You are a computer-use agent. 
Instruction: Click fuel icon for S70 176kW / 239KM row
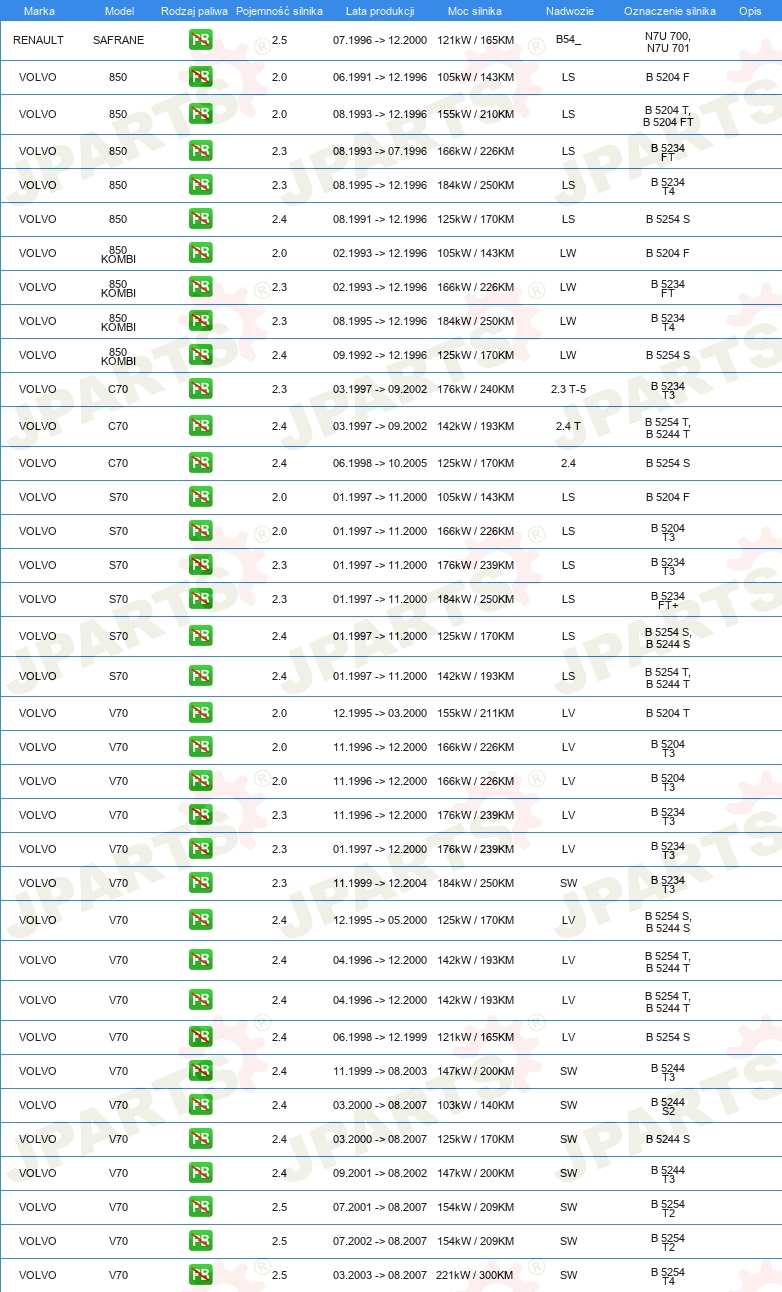(200, 565)
